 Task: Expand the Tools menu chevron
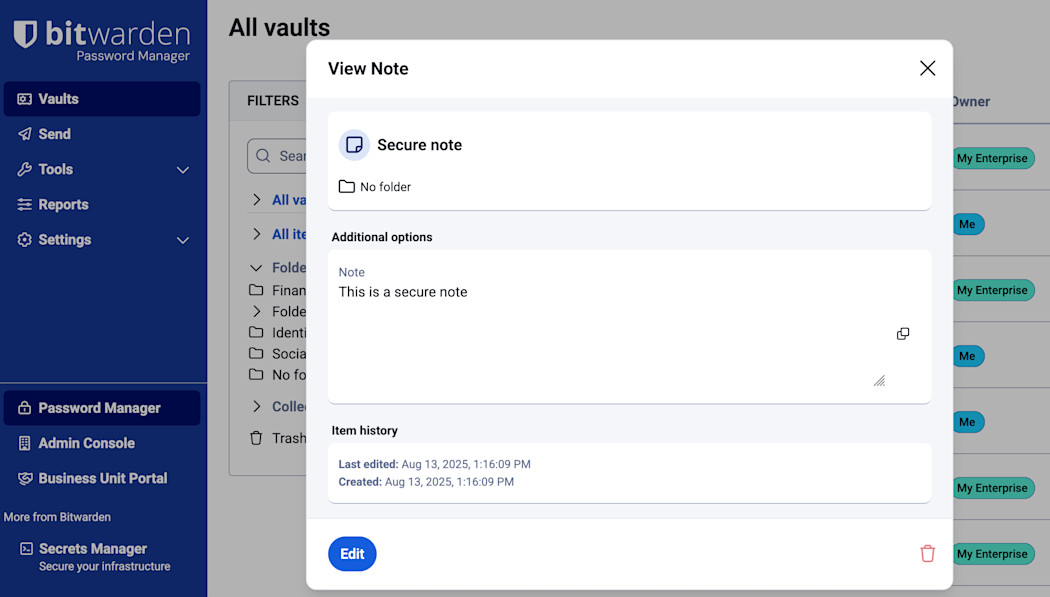pyautogui.click(x=183, y=170)
